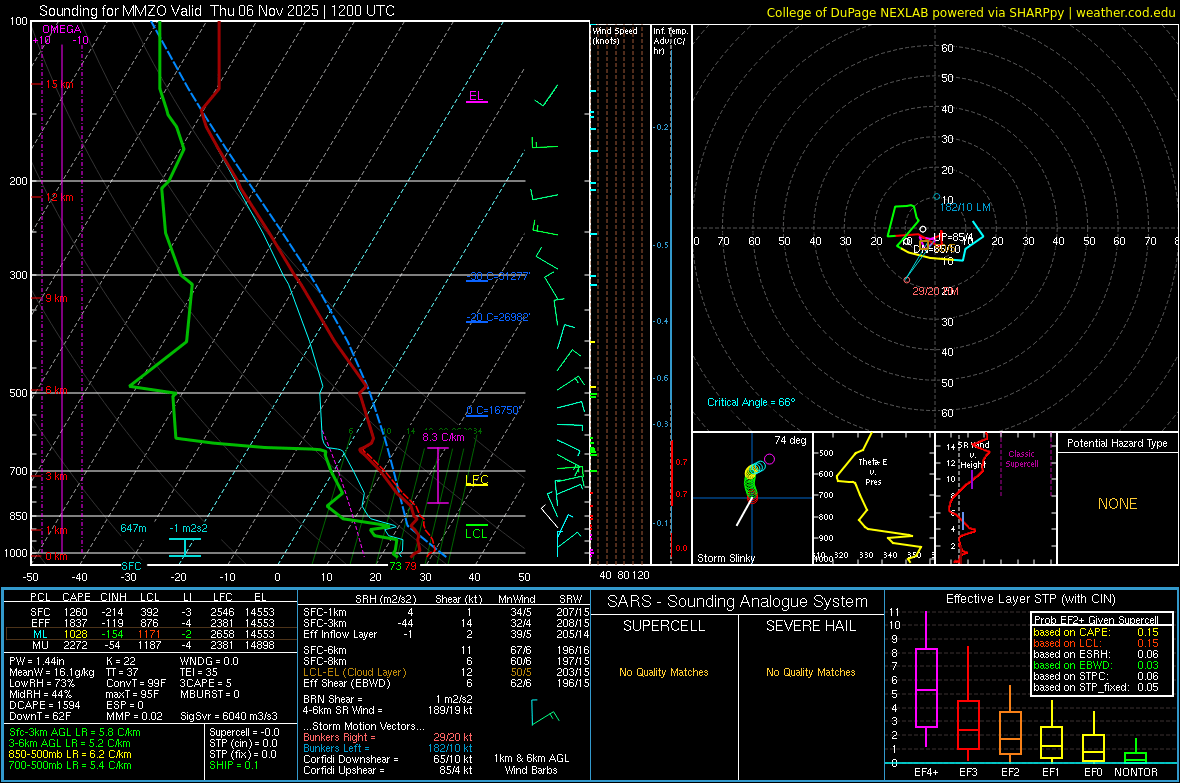Select the yellow LFC level marker
This screenshot has height=783, width=1180.
click(x=476, y=480)
